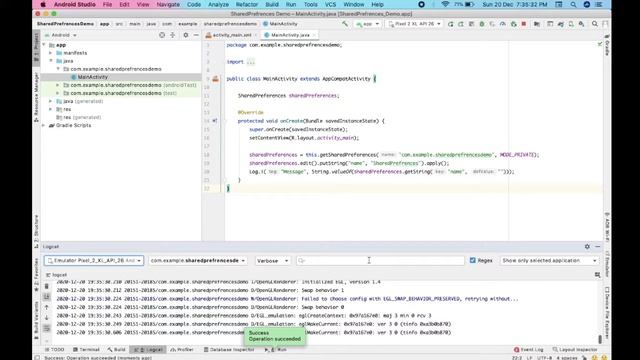Screen dimensions: 640x360
Task: Toggle the Regex checkbox
Action: click(x=473, y=260)
